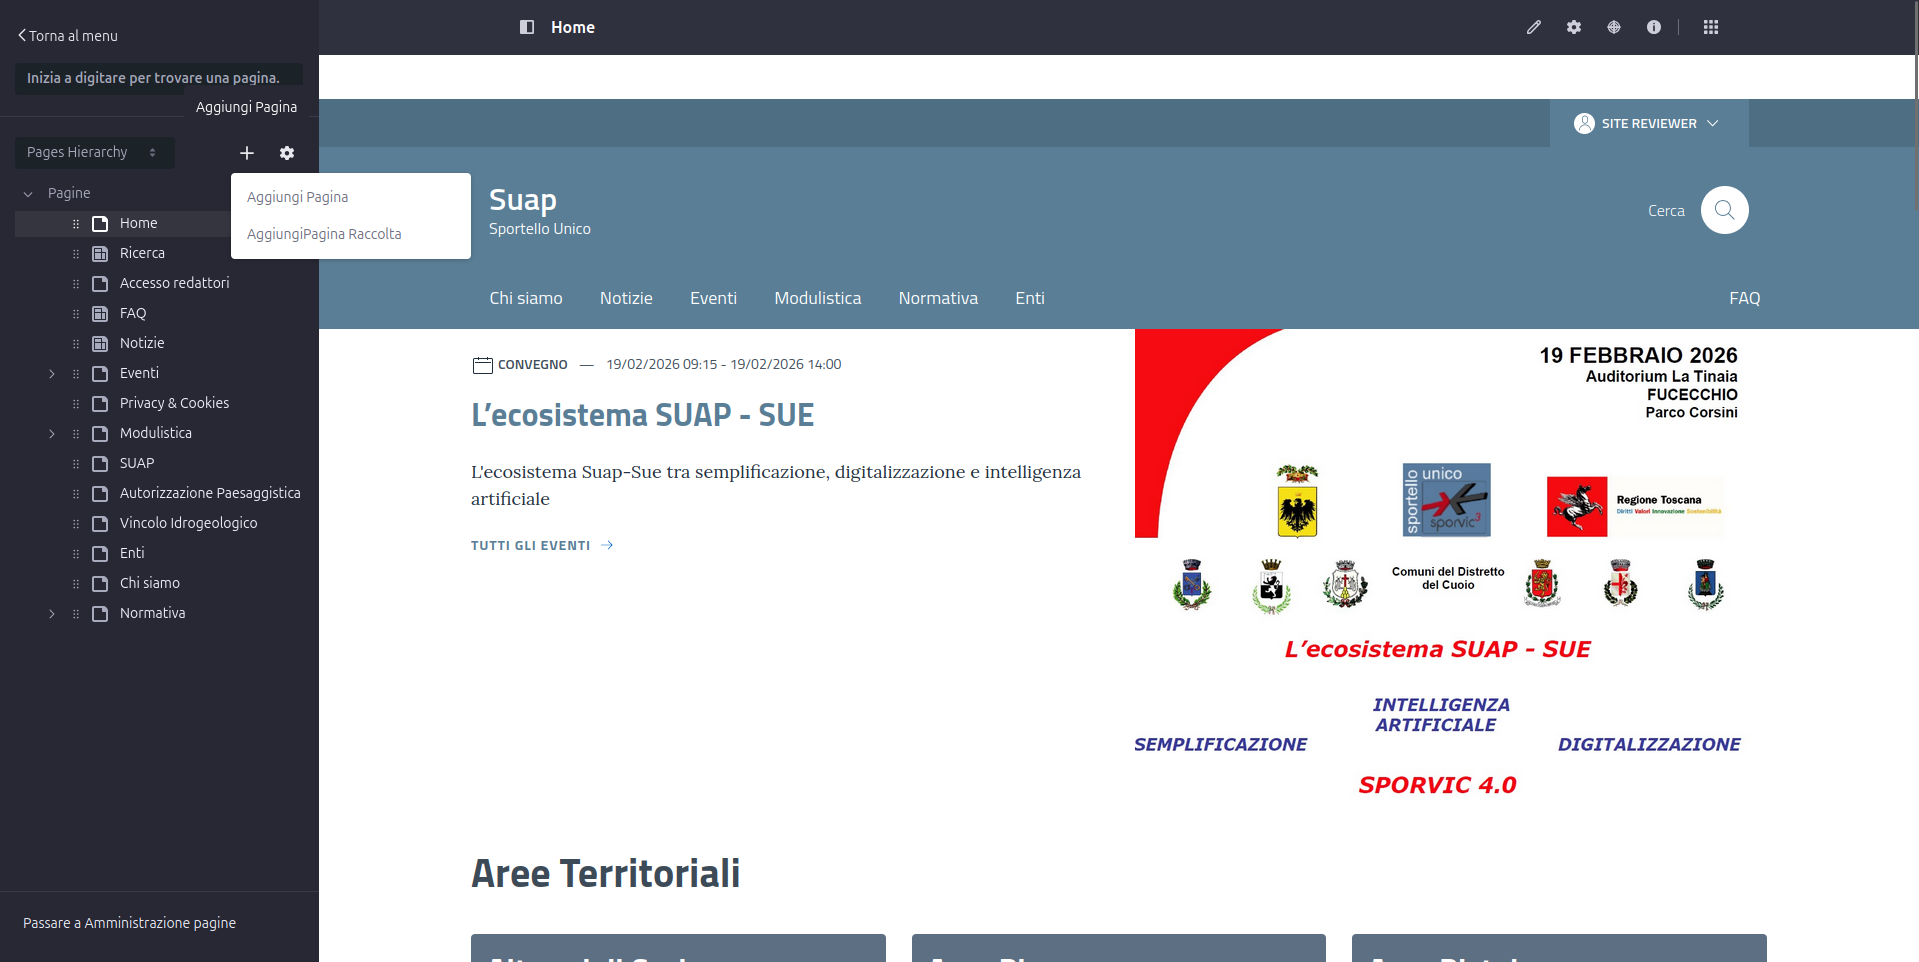Screen dimensions: 1919x962
Task: Click the globe language icon
Action: 1614,27
